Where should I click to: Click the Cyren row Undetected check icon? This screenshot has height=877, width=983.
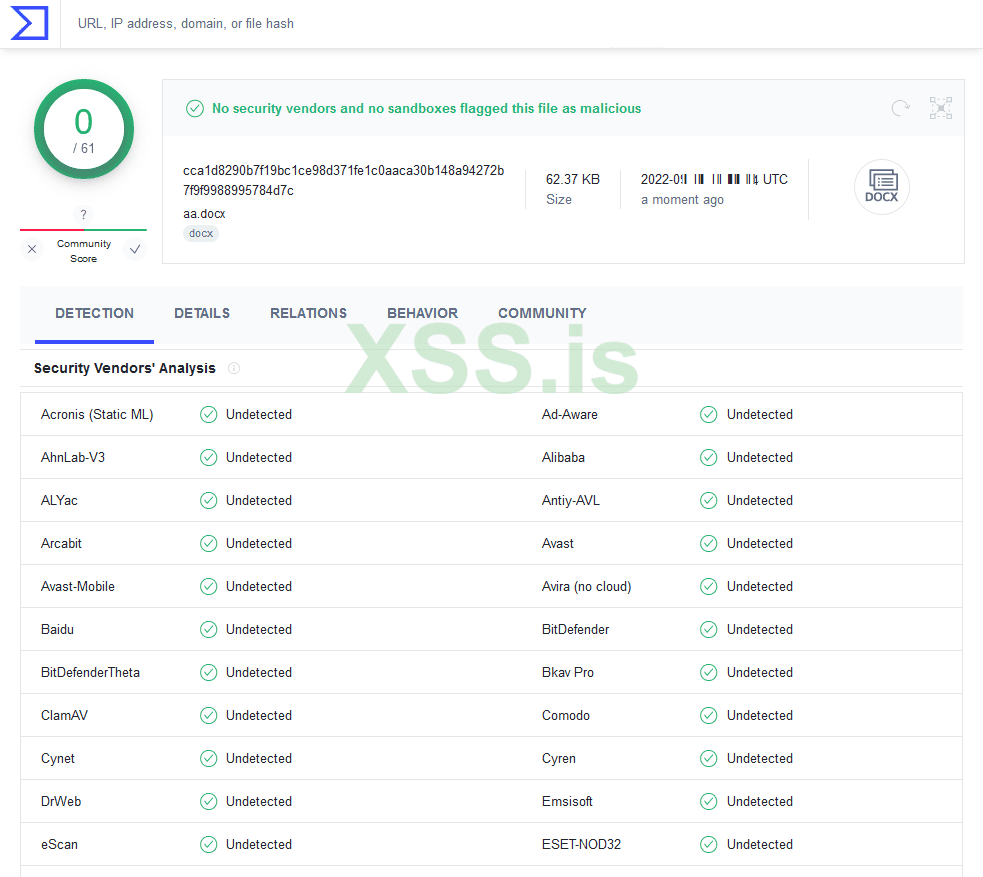pos(709,759)
